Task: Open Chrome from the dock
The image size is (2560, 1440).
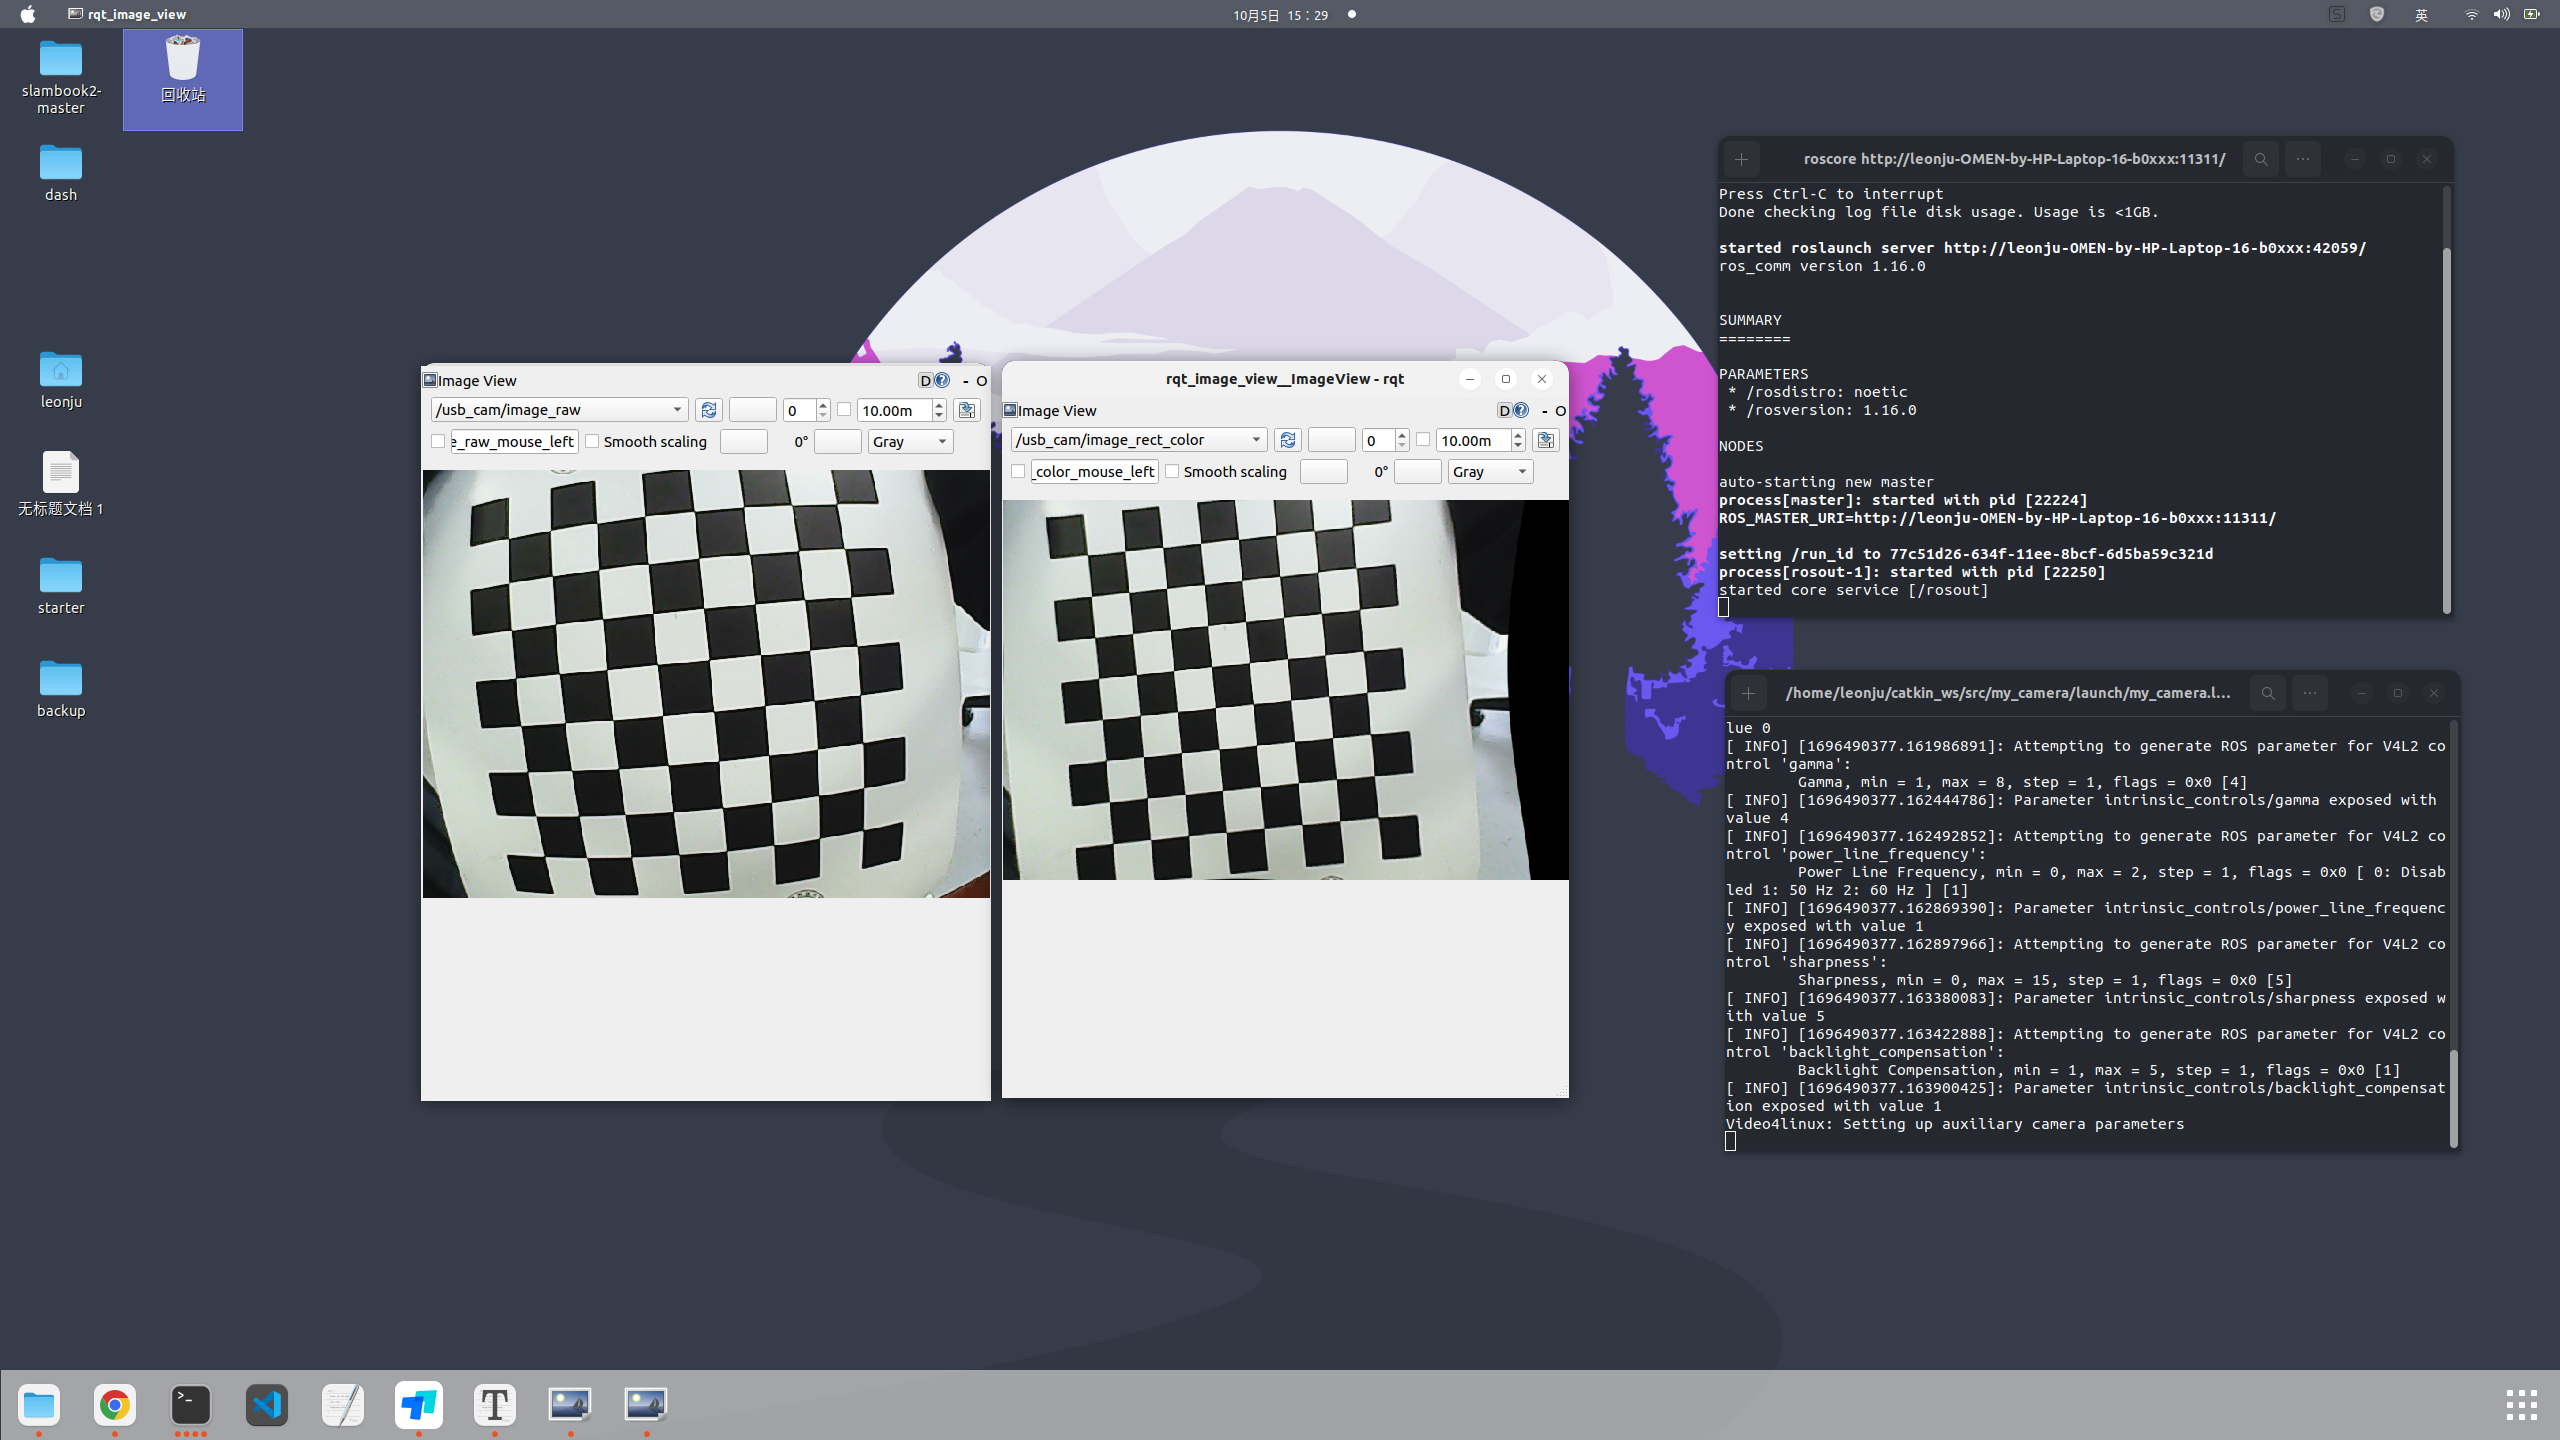Action: click(115, 1405)
